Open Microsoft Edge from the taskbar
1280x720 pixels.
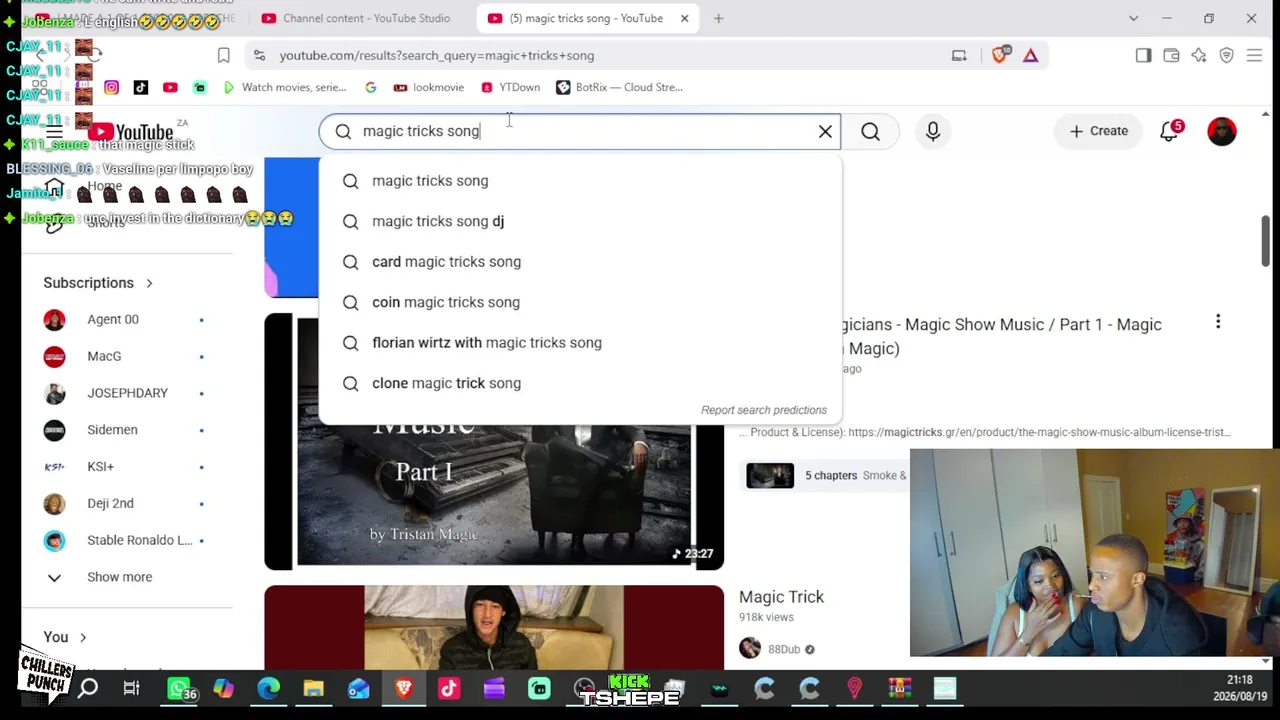[x=268, y=688]
